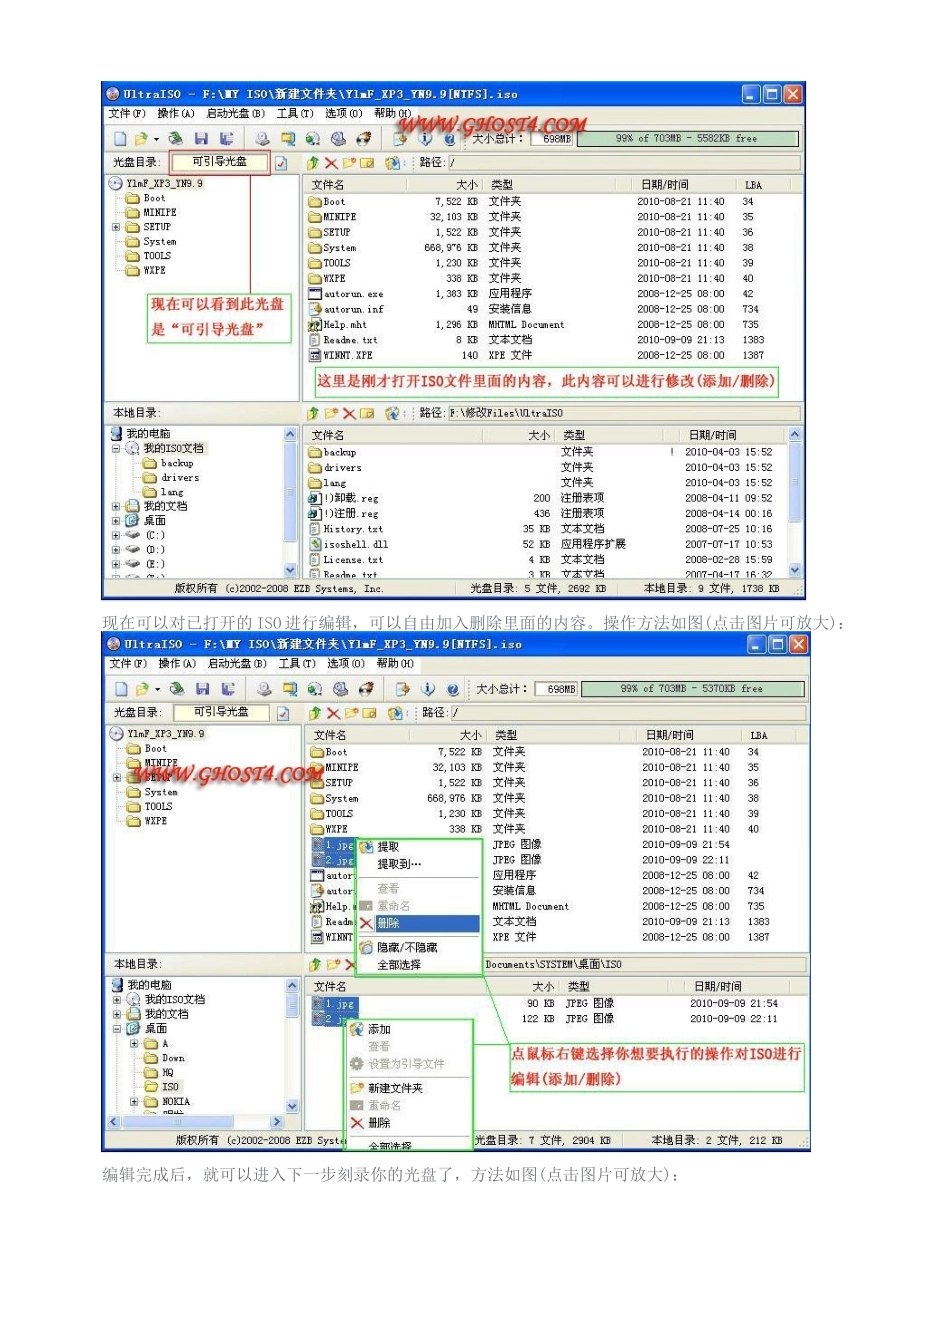
Task: Select 可引导光盘 boot type field in 5582KB-free window
Action: (220, 162)
